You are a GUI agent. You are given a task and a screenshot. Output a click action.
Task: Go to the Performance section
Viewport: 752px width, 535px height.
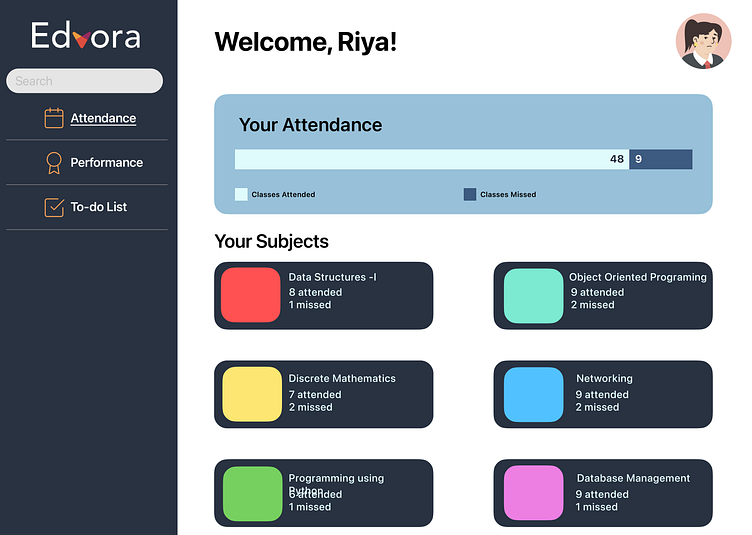pyautogui.click(x=106, y=162)
